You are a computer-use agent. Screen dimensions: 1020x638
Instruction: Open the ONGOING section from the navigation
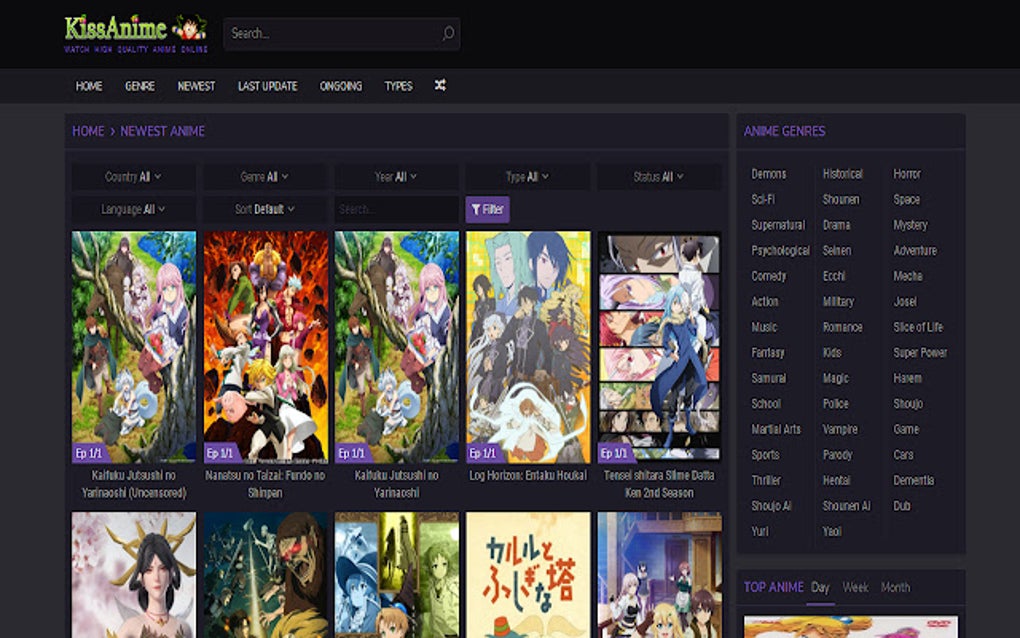pos(340,86)
